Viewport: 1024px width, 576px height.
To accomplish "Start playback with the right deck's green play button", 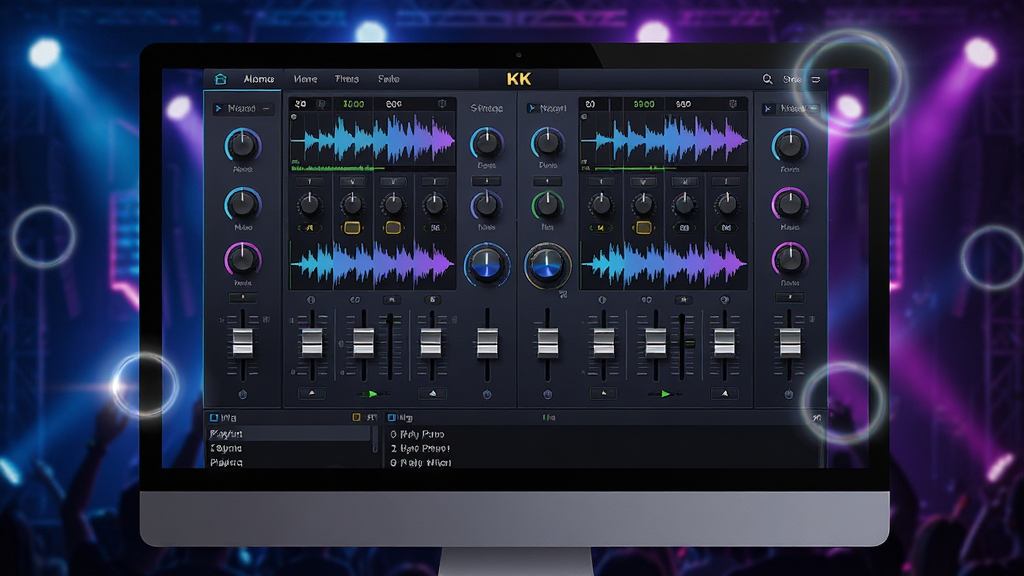I will tap(665, 394).
